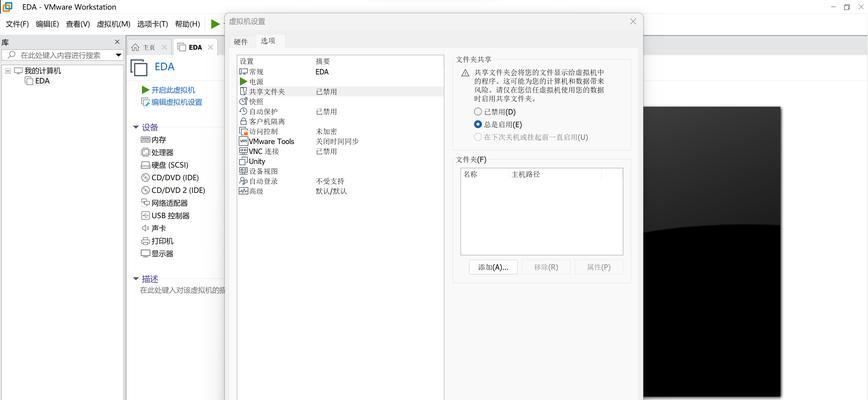The image size is (868, 400).
Task: Open the 帮助(H) menu
Action: point(188,24)
